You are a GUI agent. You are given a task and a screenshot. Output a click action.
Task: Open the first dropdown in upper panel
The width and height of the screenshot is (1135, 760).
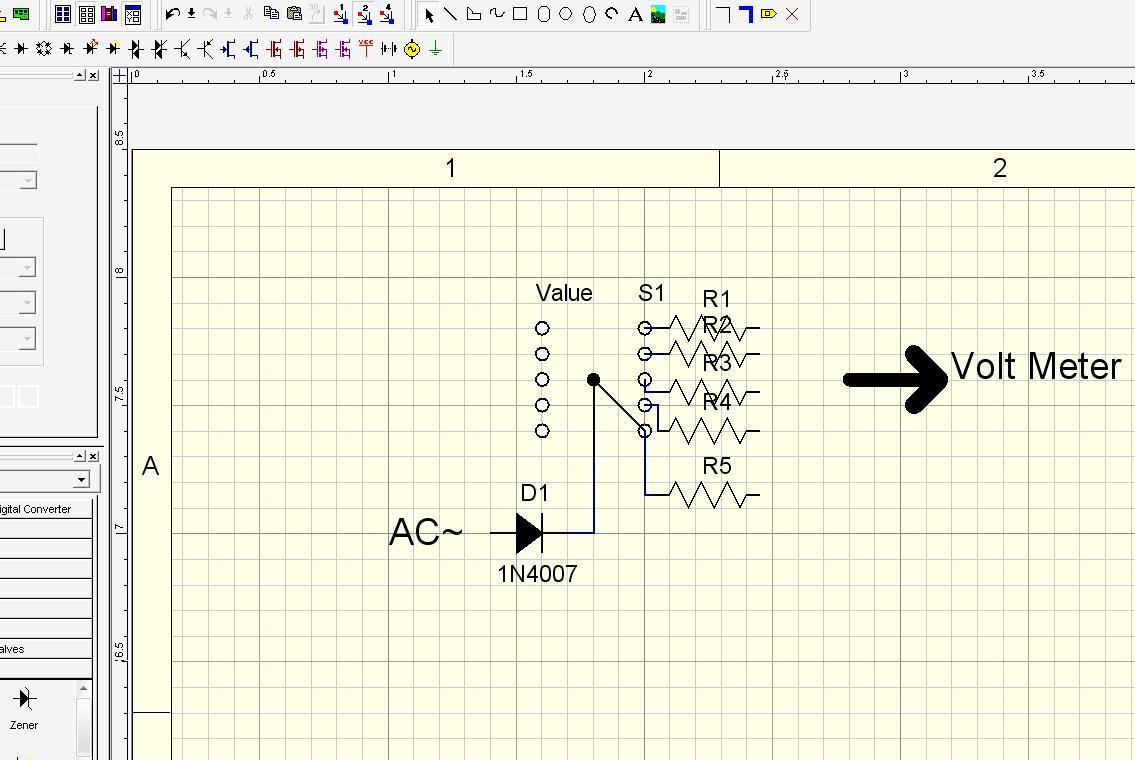coord(28,180)
